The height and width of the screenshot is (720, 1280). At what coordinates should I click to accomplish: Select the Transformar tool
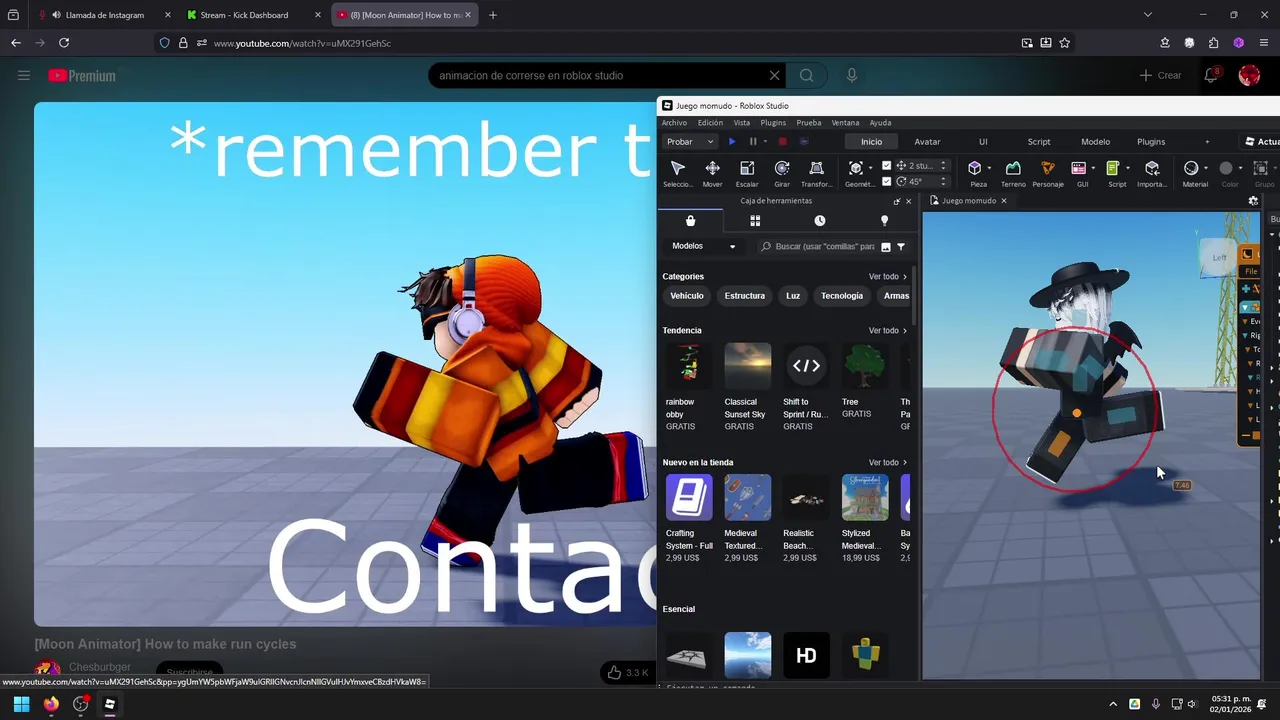coord(816,173)
